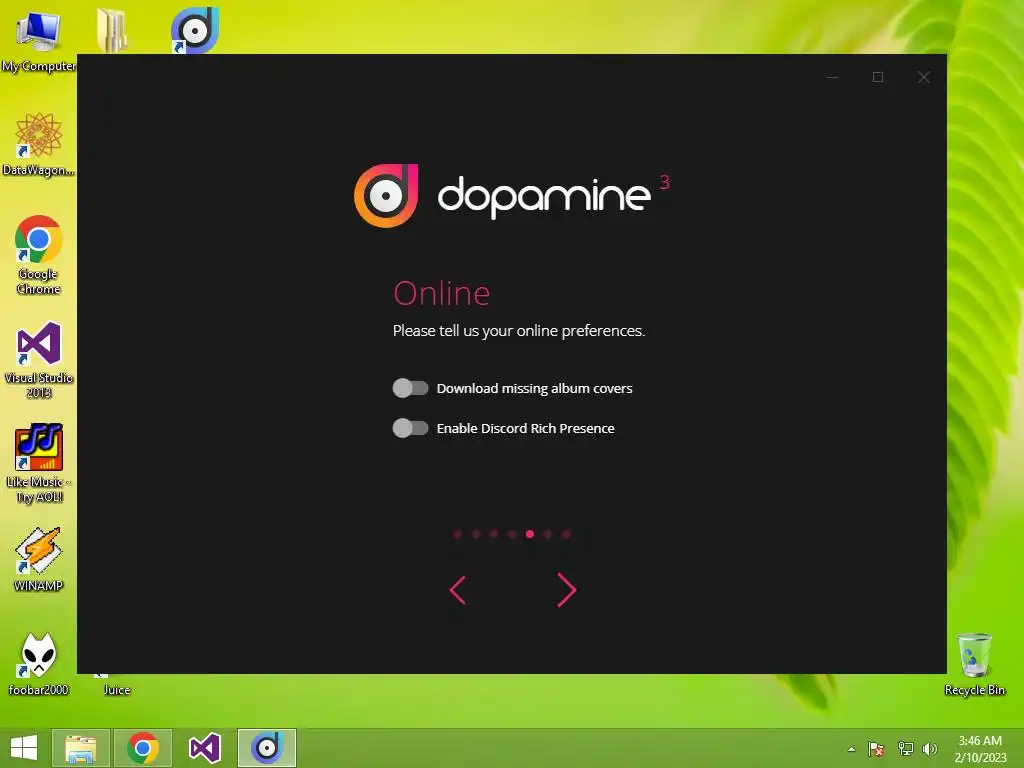Enable Download missing album covers toggle

pos(410,388)
